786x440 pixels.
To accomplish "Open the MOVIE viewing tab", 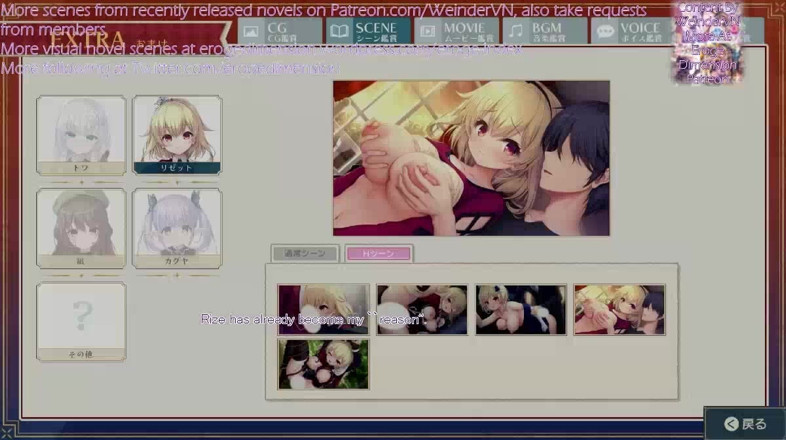I will 457,31.
